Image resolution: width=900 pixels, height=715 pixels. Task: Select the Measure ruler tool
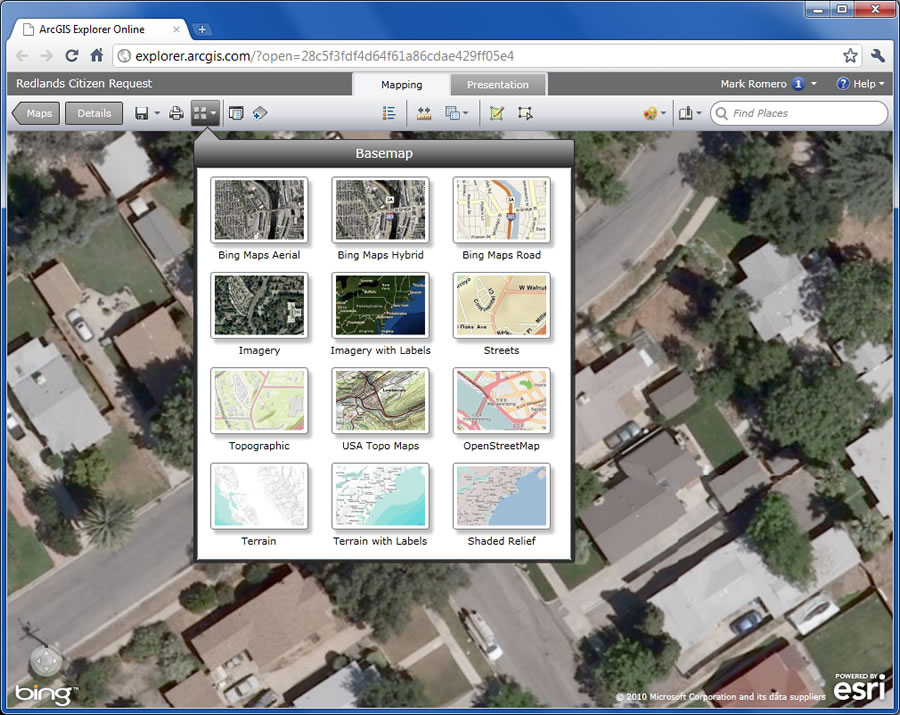tap(424, 113)
